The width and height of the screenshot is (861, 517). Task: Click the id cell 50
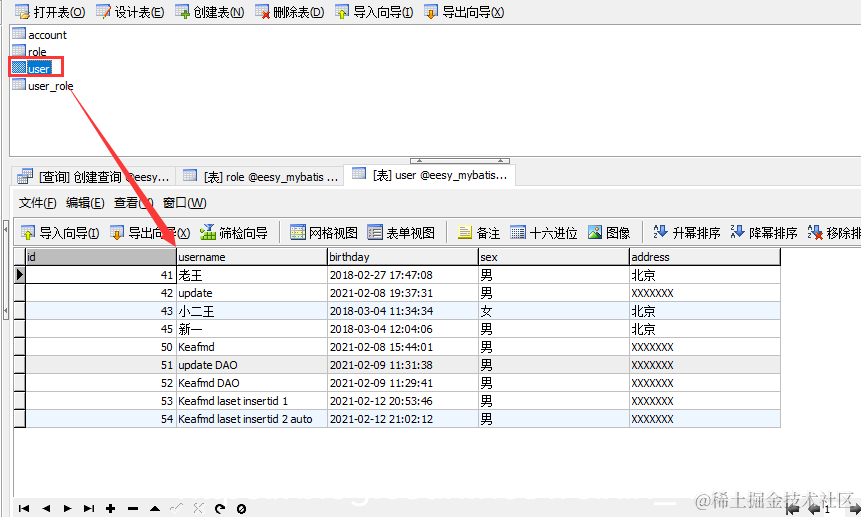click(x=100, y=347)
